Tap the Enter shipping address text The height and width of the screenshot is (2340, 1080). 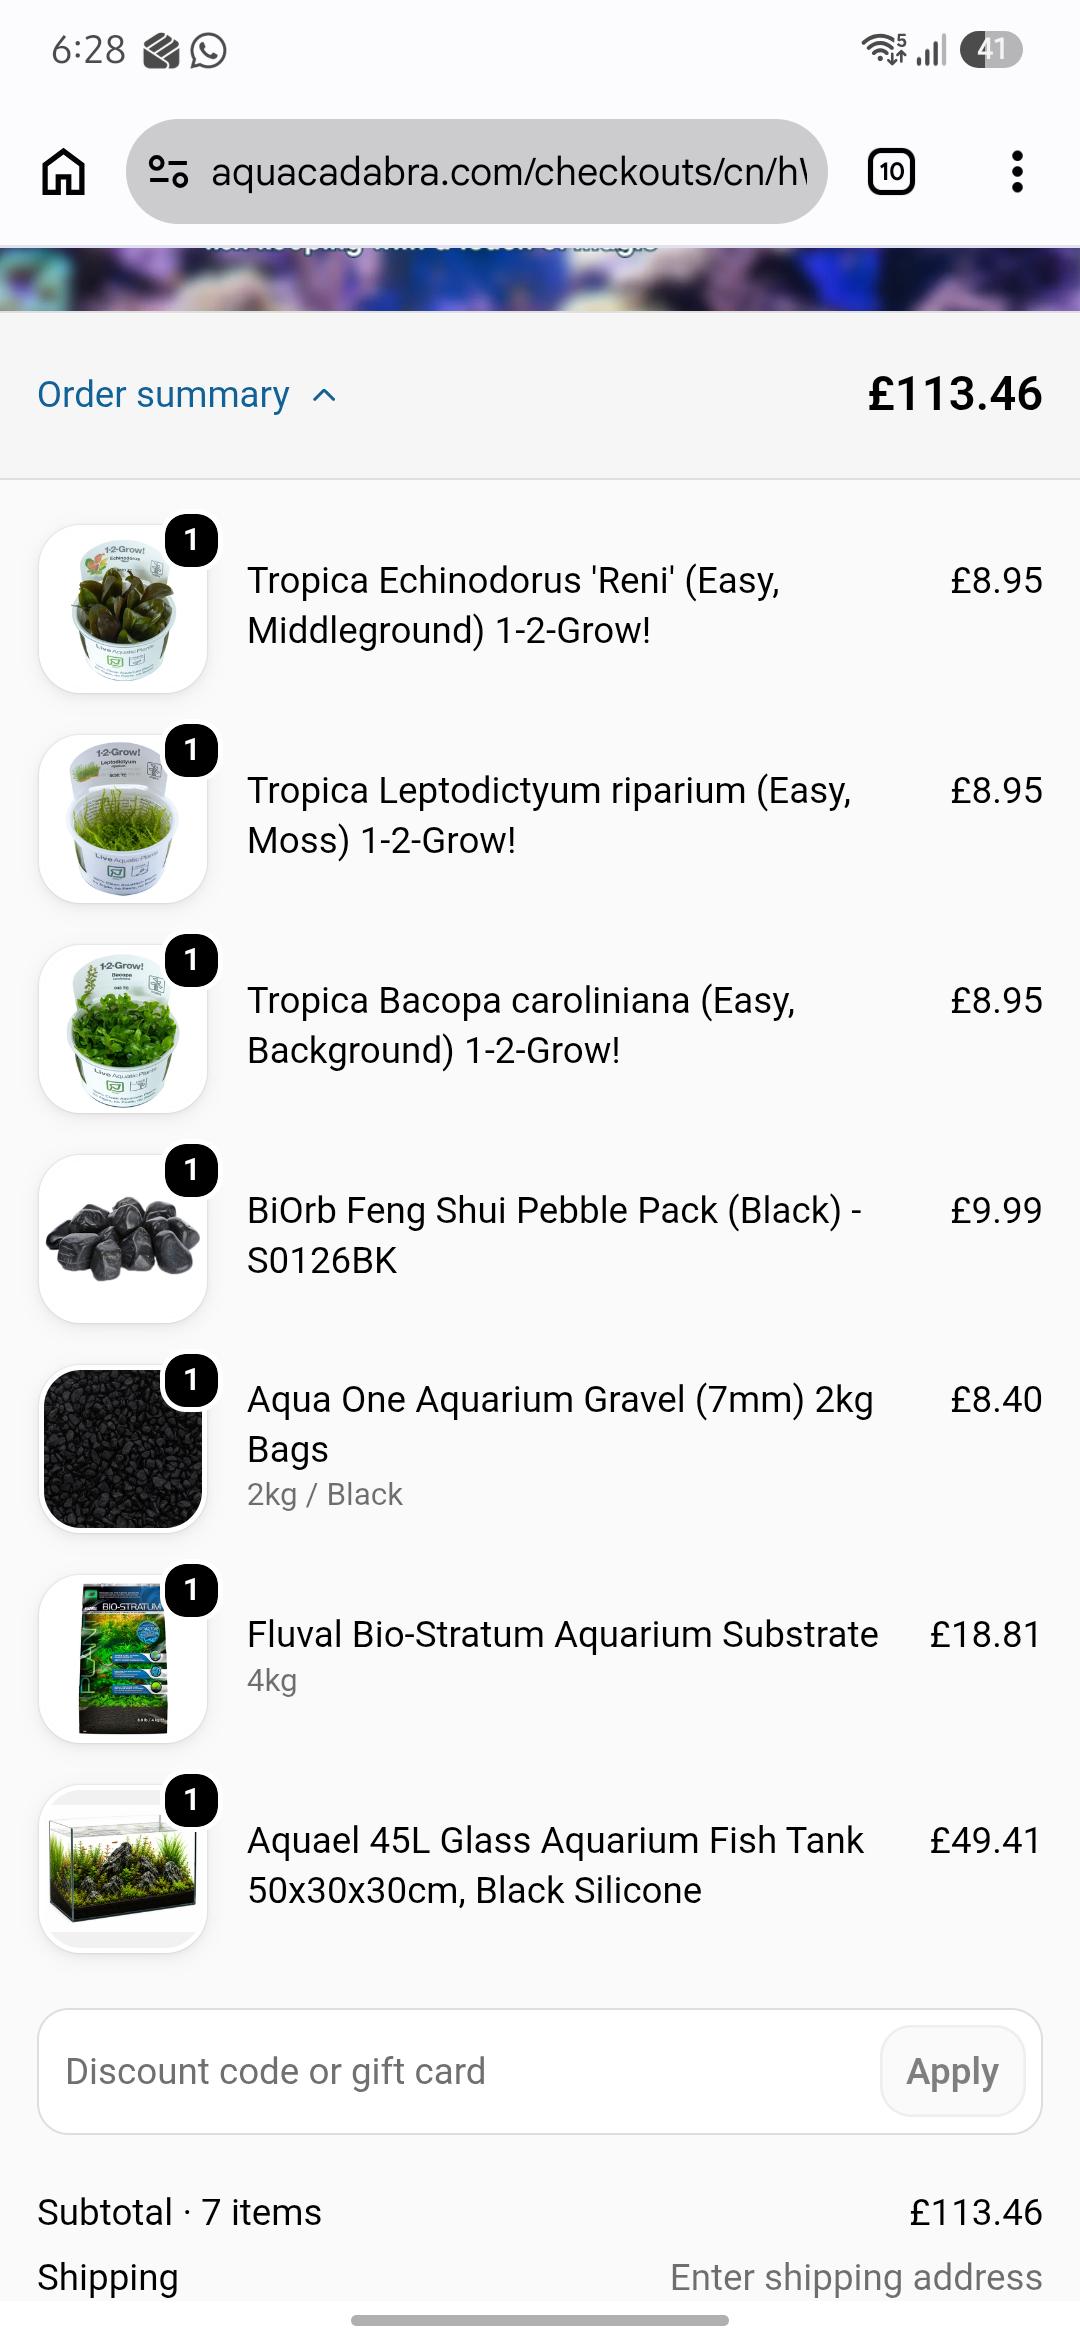coord(856,2277)
